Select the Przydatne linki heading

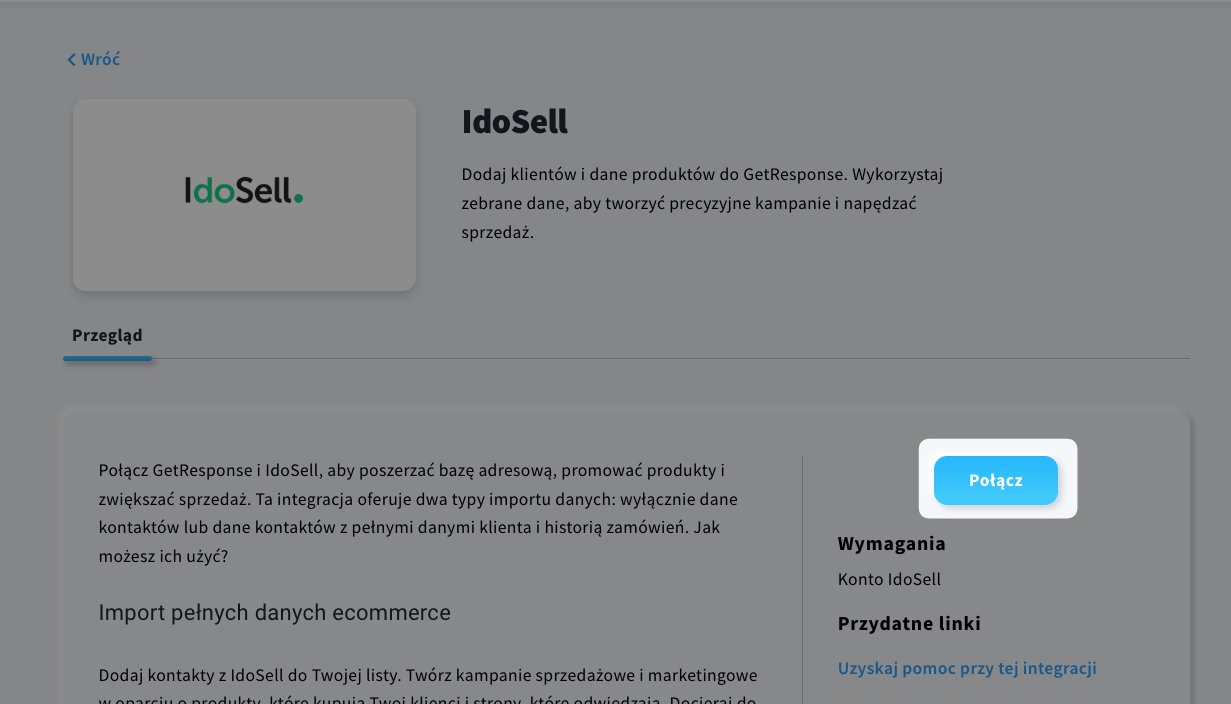(x=909, y=624)
